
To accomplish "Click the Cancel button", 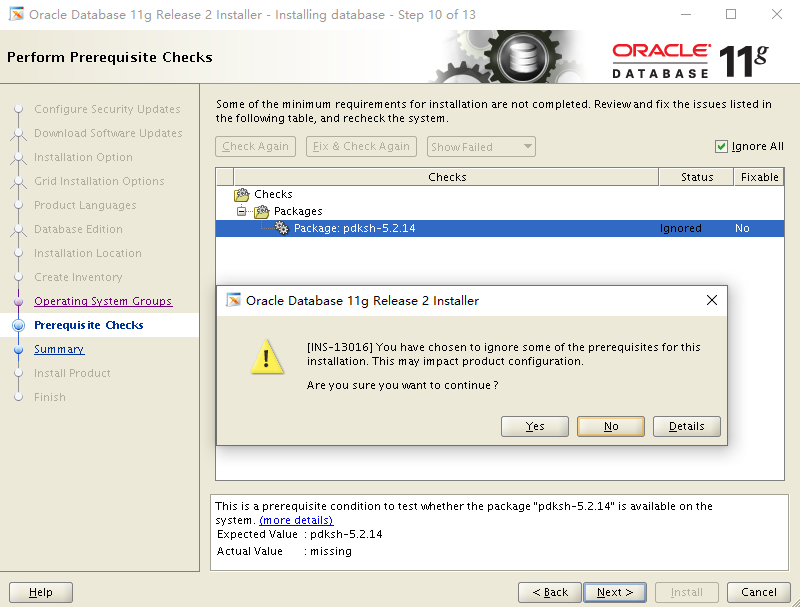I will coord(759,592).
